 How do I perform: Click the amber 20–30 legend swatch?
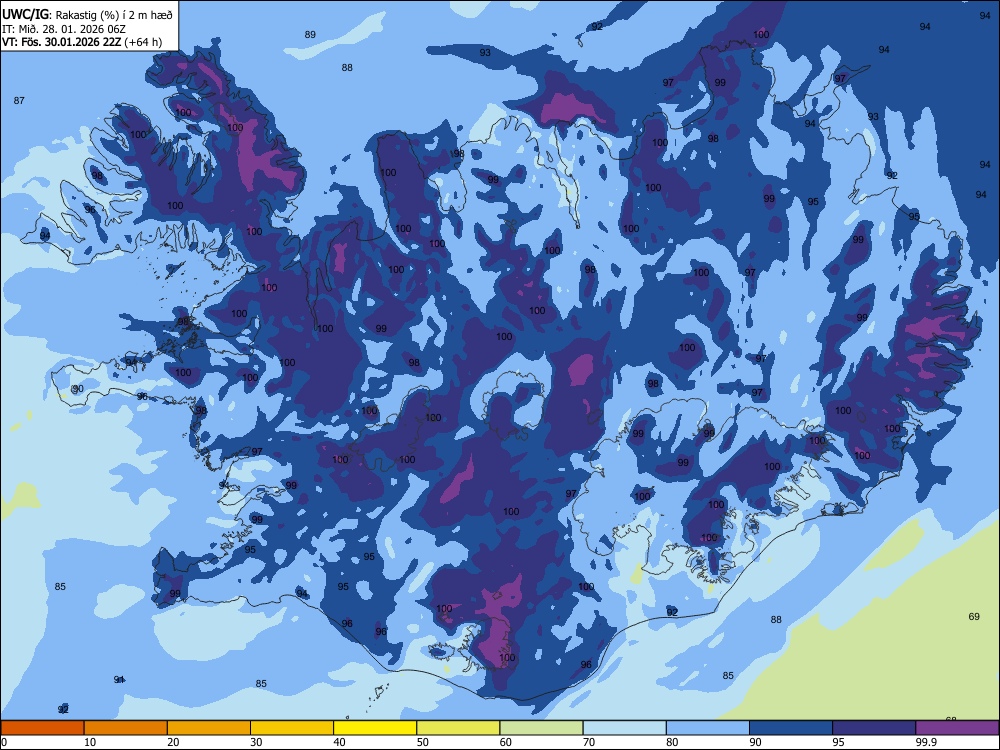tap(209, 728)
